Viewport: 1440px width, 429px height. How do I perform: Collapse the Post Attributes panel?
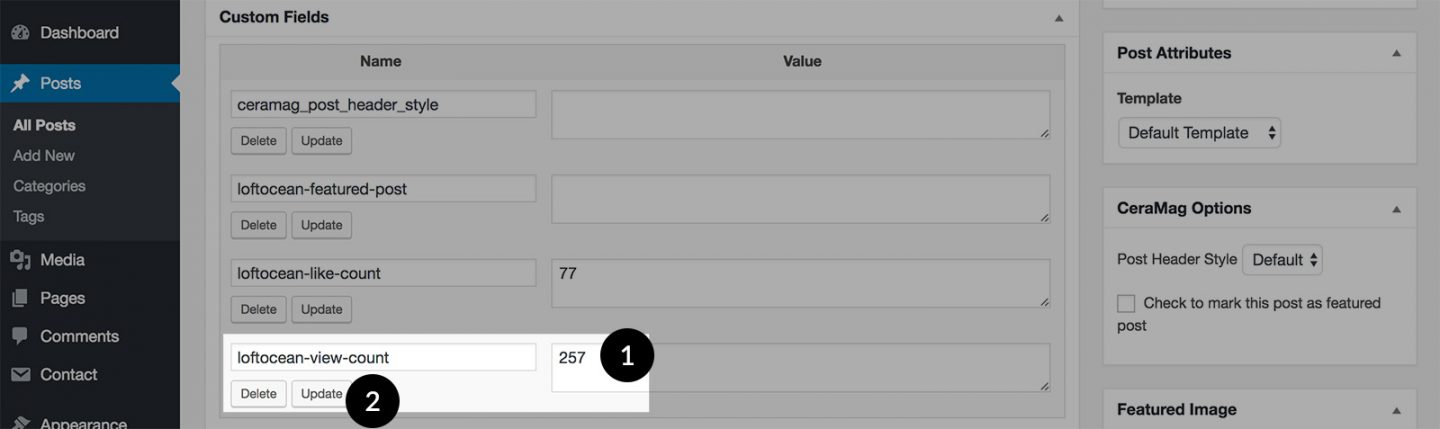[x=1397, y=53]
